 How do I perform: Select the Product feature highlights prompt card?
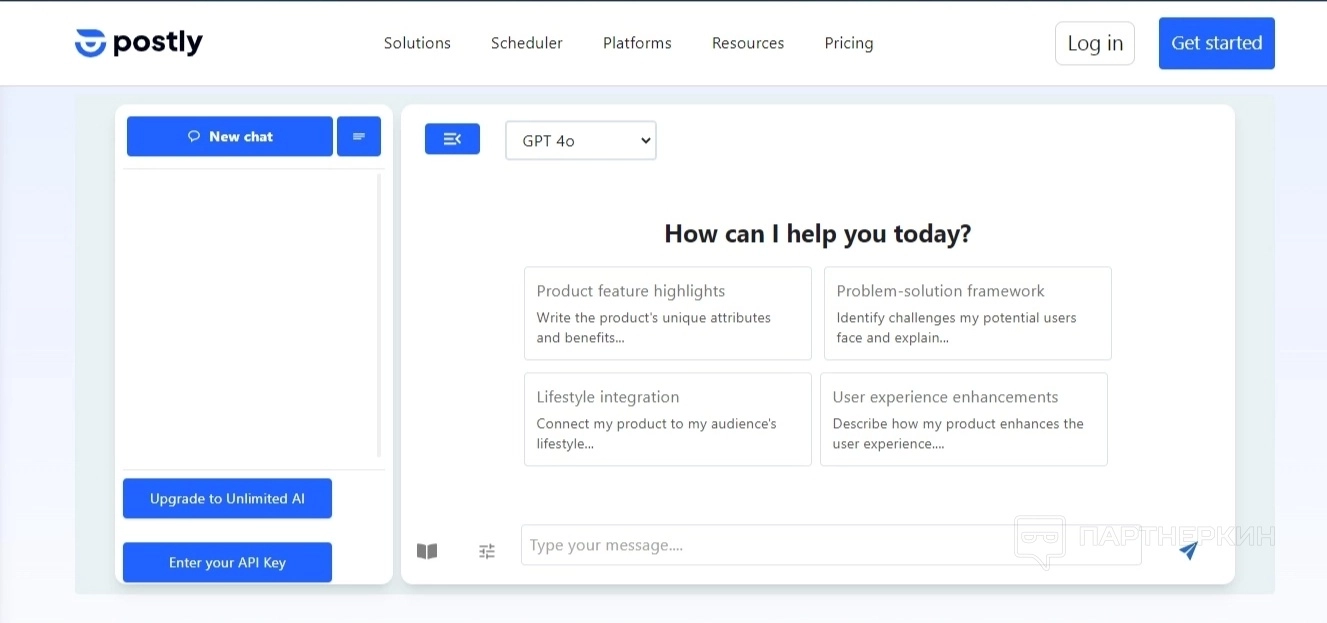click(667, 313)
